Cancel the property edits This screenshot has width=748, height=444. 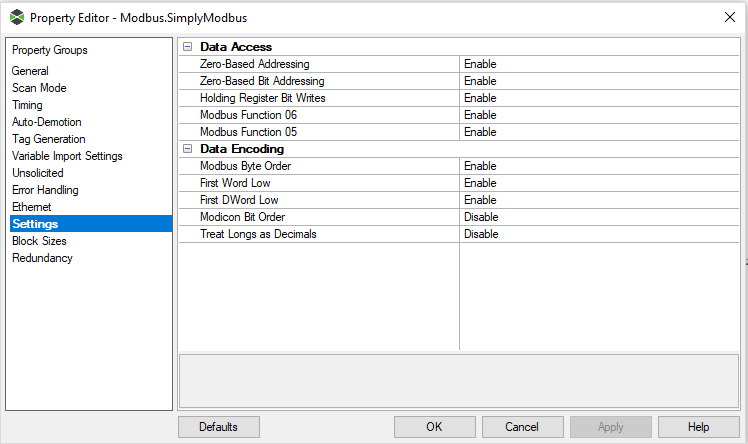[522, 427]
